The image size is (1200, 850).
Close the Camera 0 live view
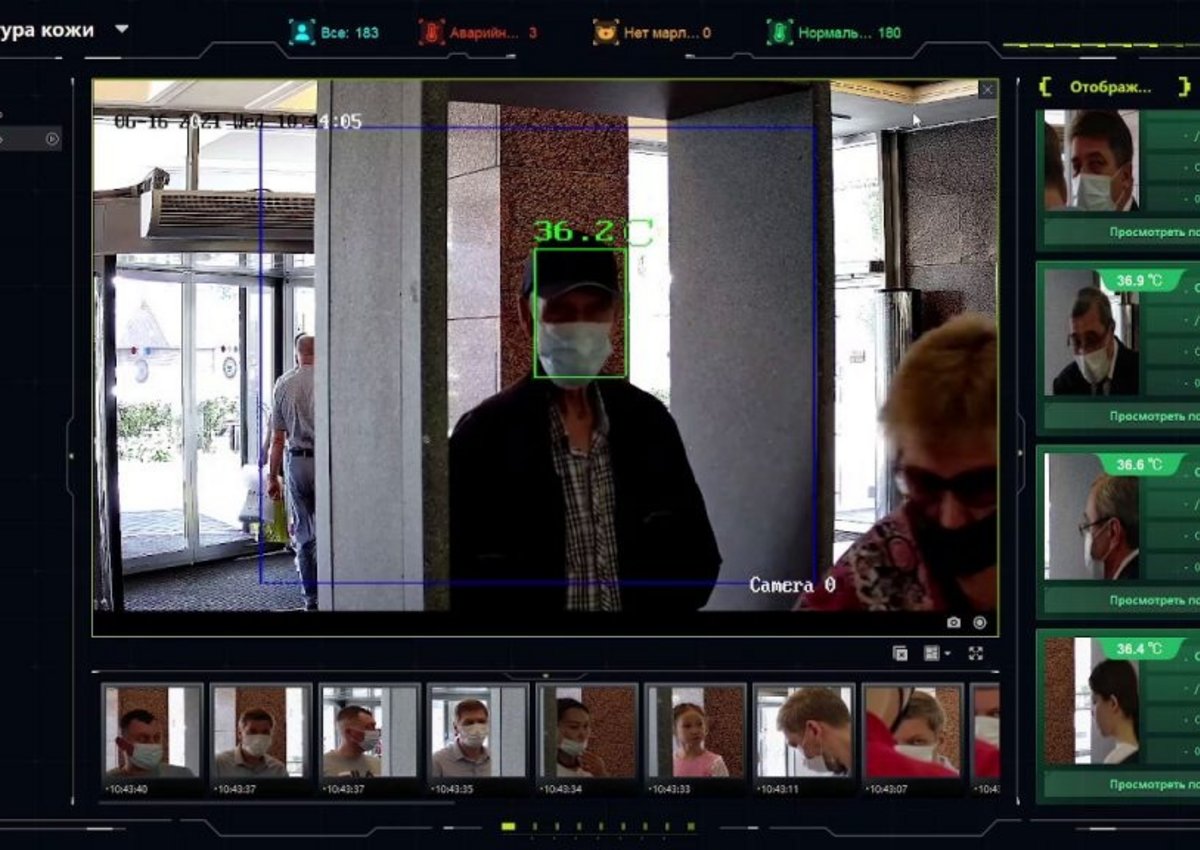click(988, 90)
